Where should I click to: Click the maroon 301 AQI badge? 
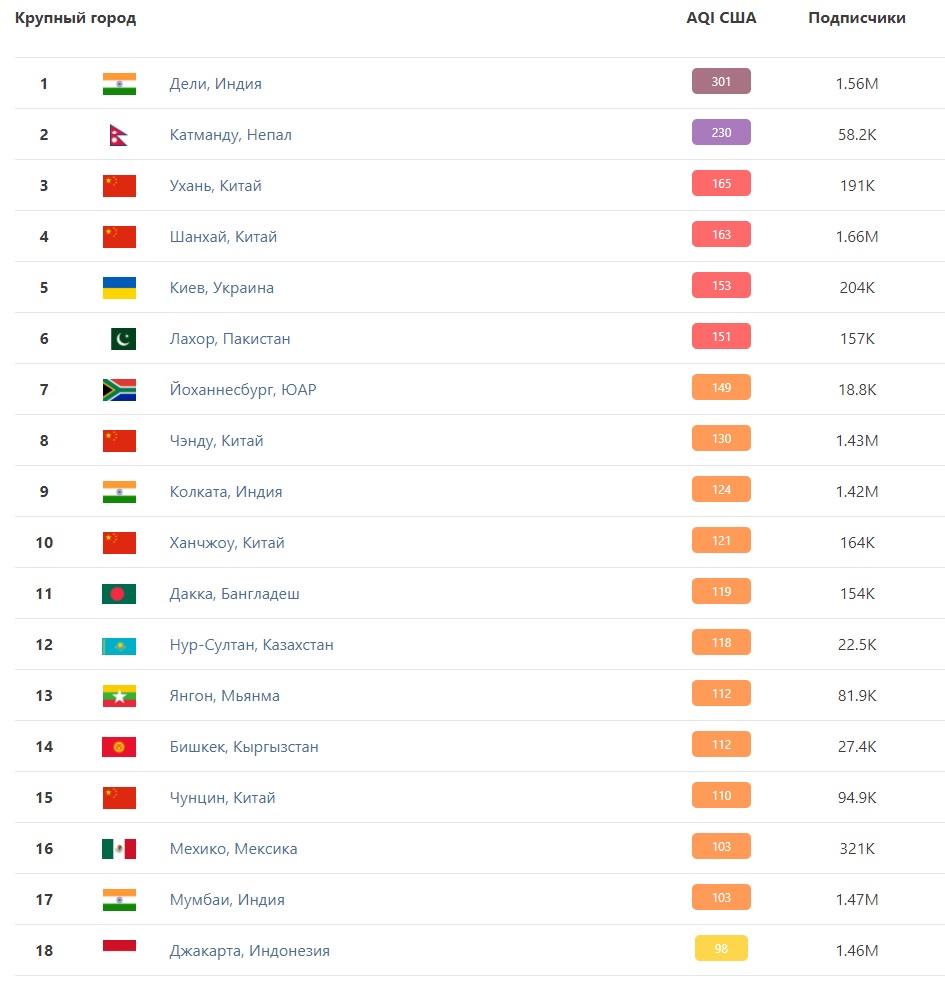pos(721,81)
